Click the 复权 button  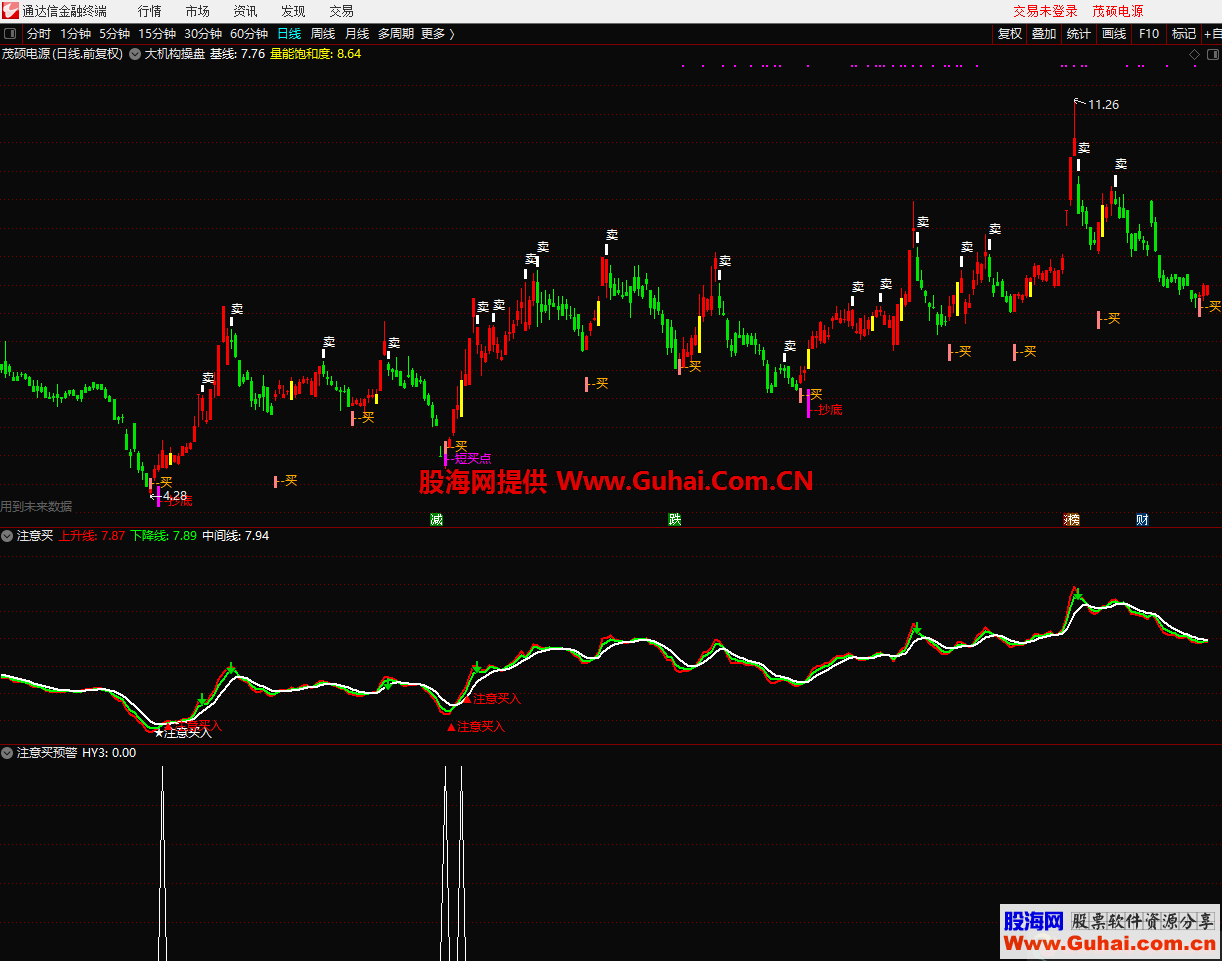(x=1010, y=34)
